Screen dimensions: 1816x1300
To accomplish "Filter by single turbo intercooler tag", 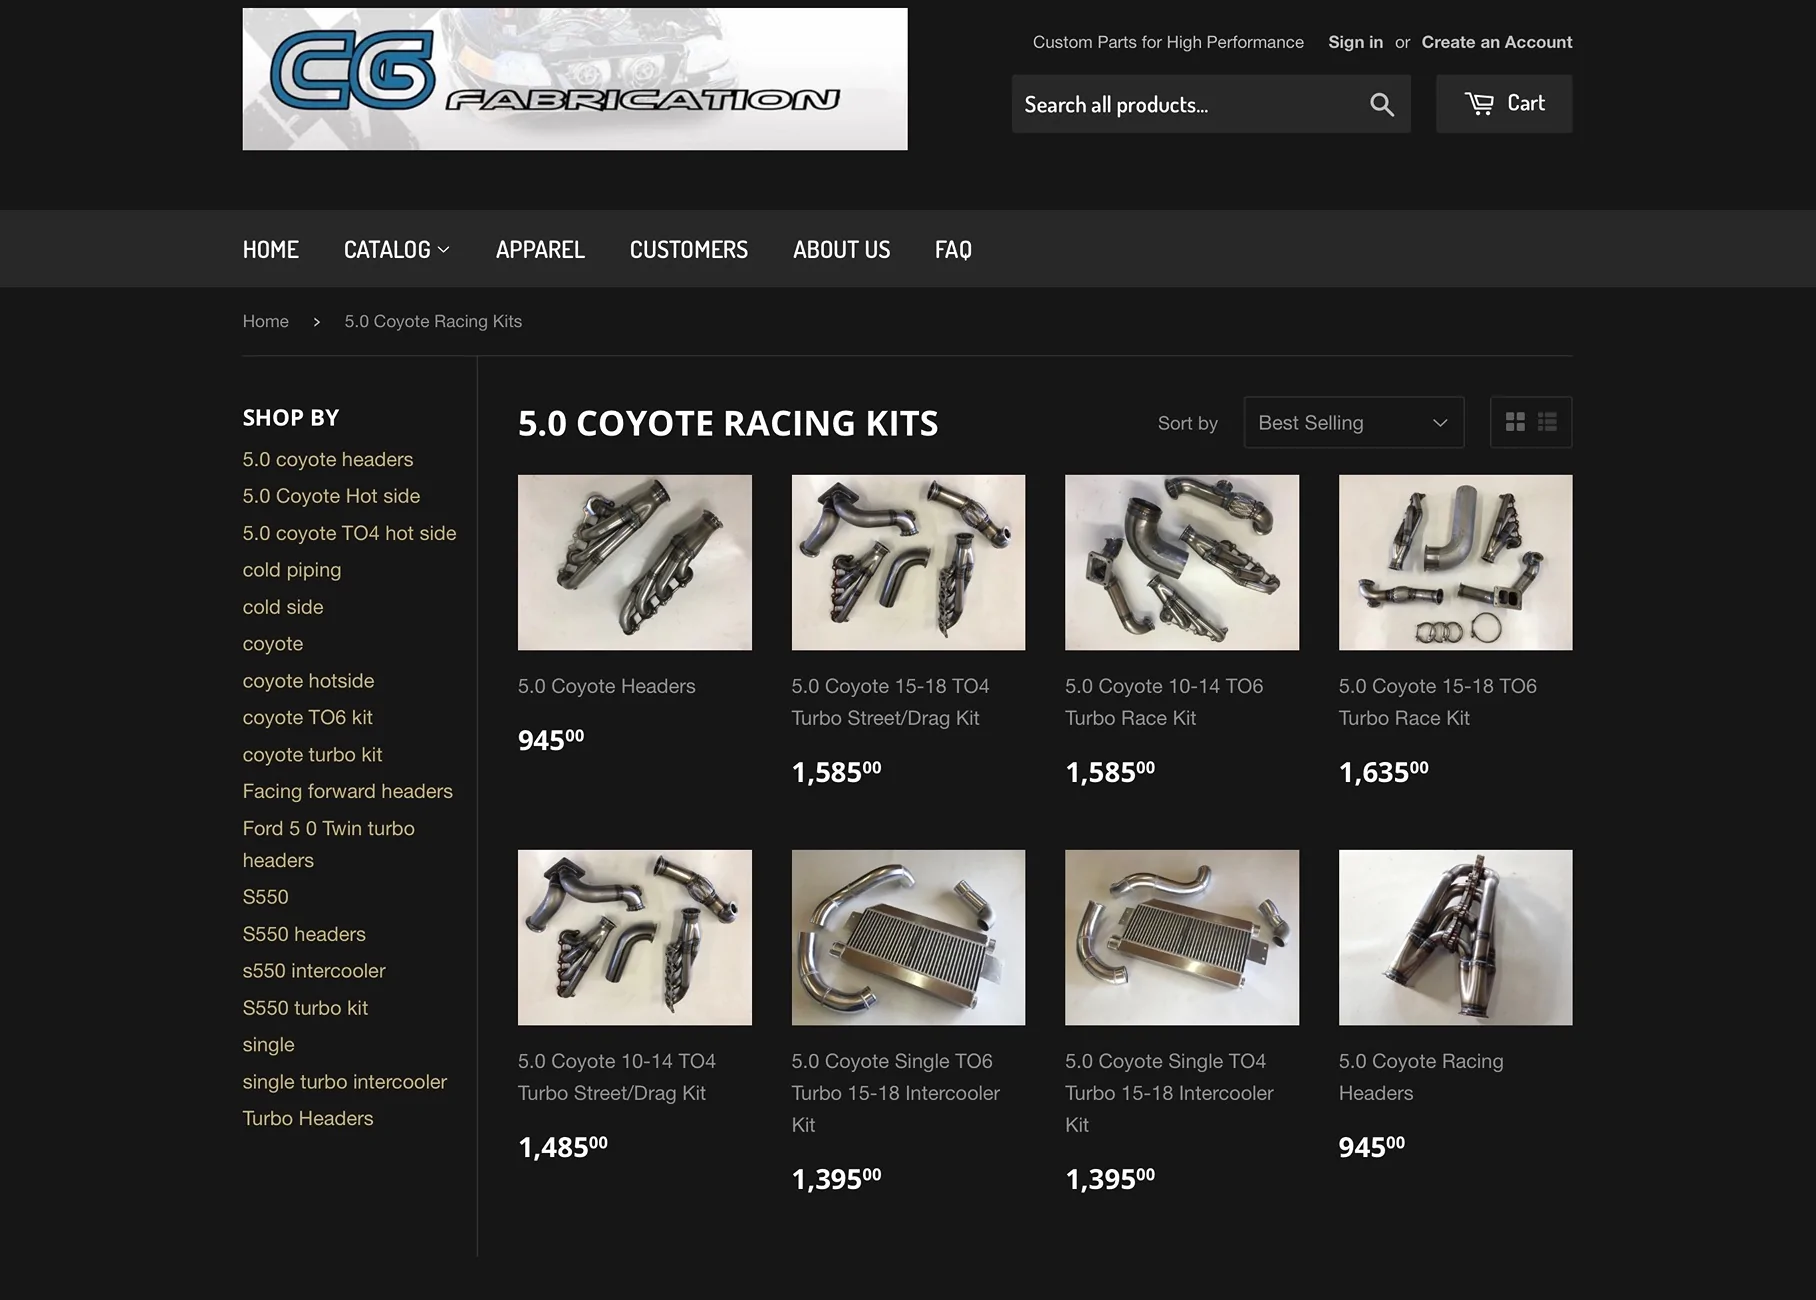I will [x=345, y=1082].
